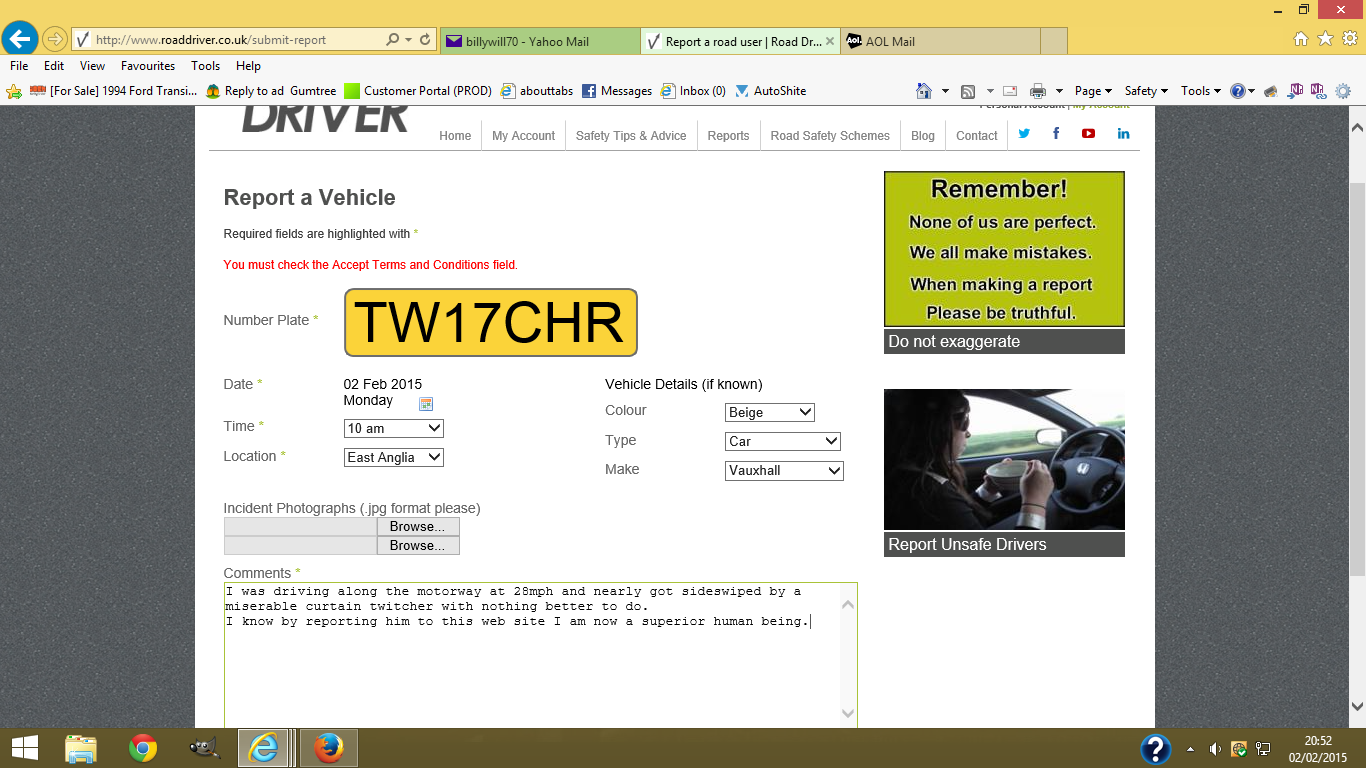Click the taskbar Help question mark
Viewport: 1366px width, 768px height.
[1155, 749]
